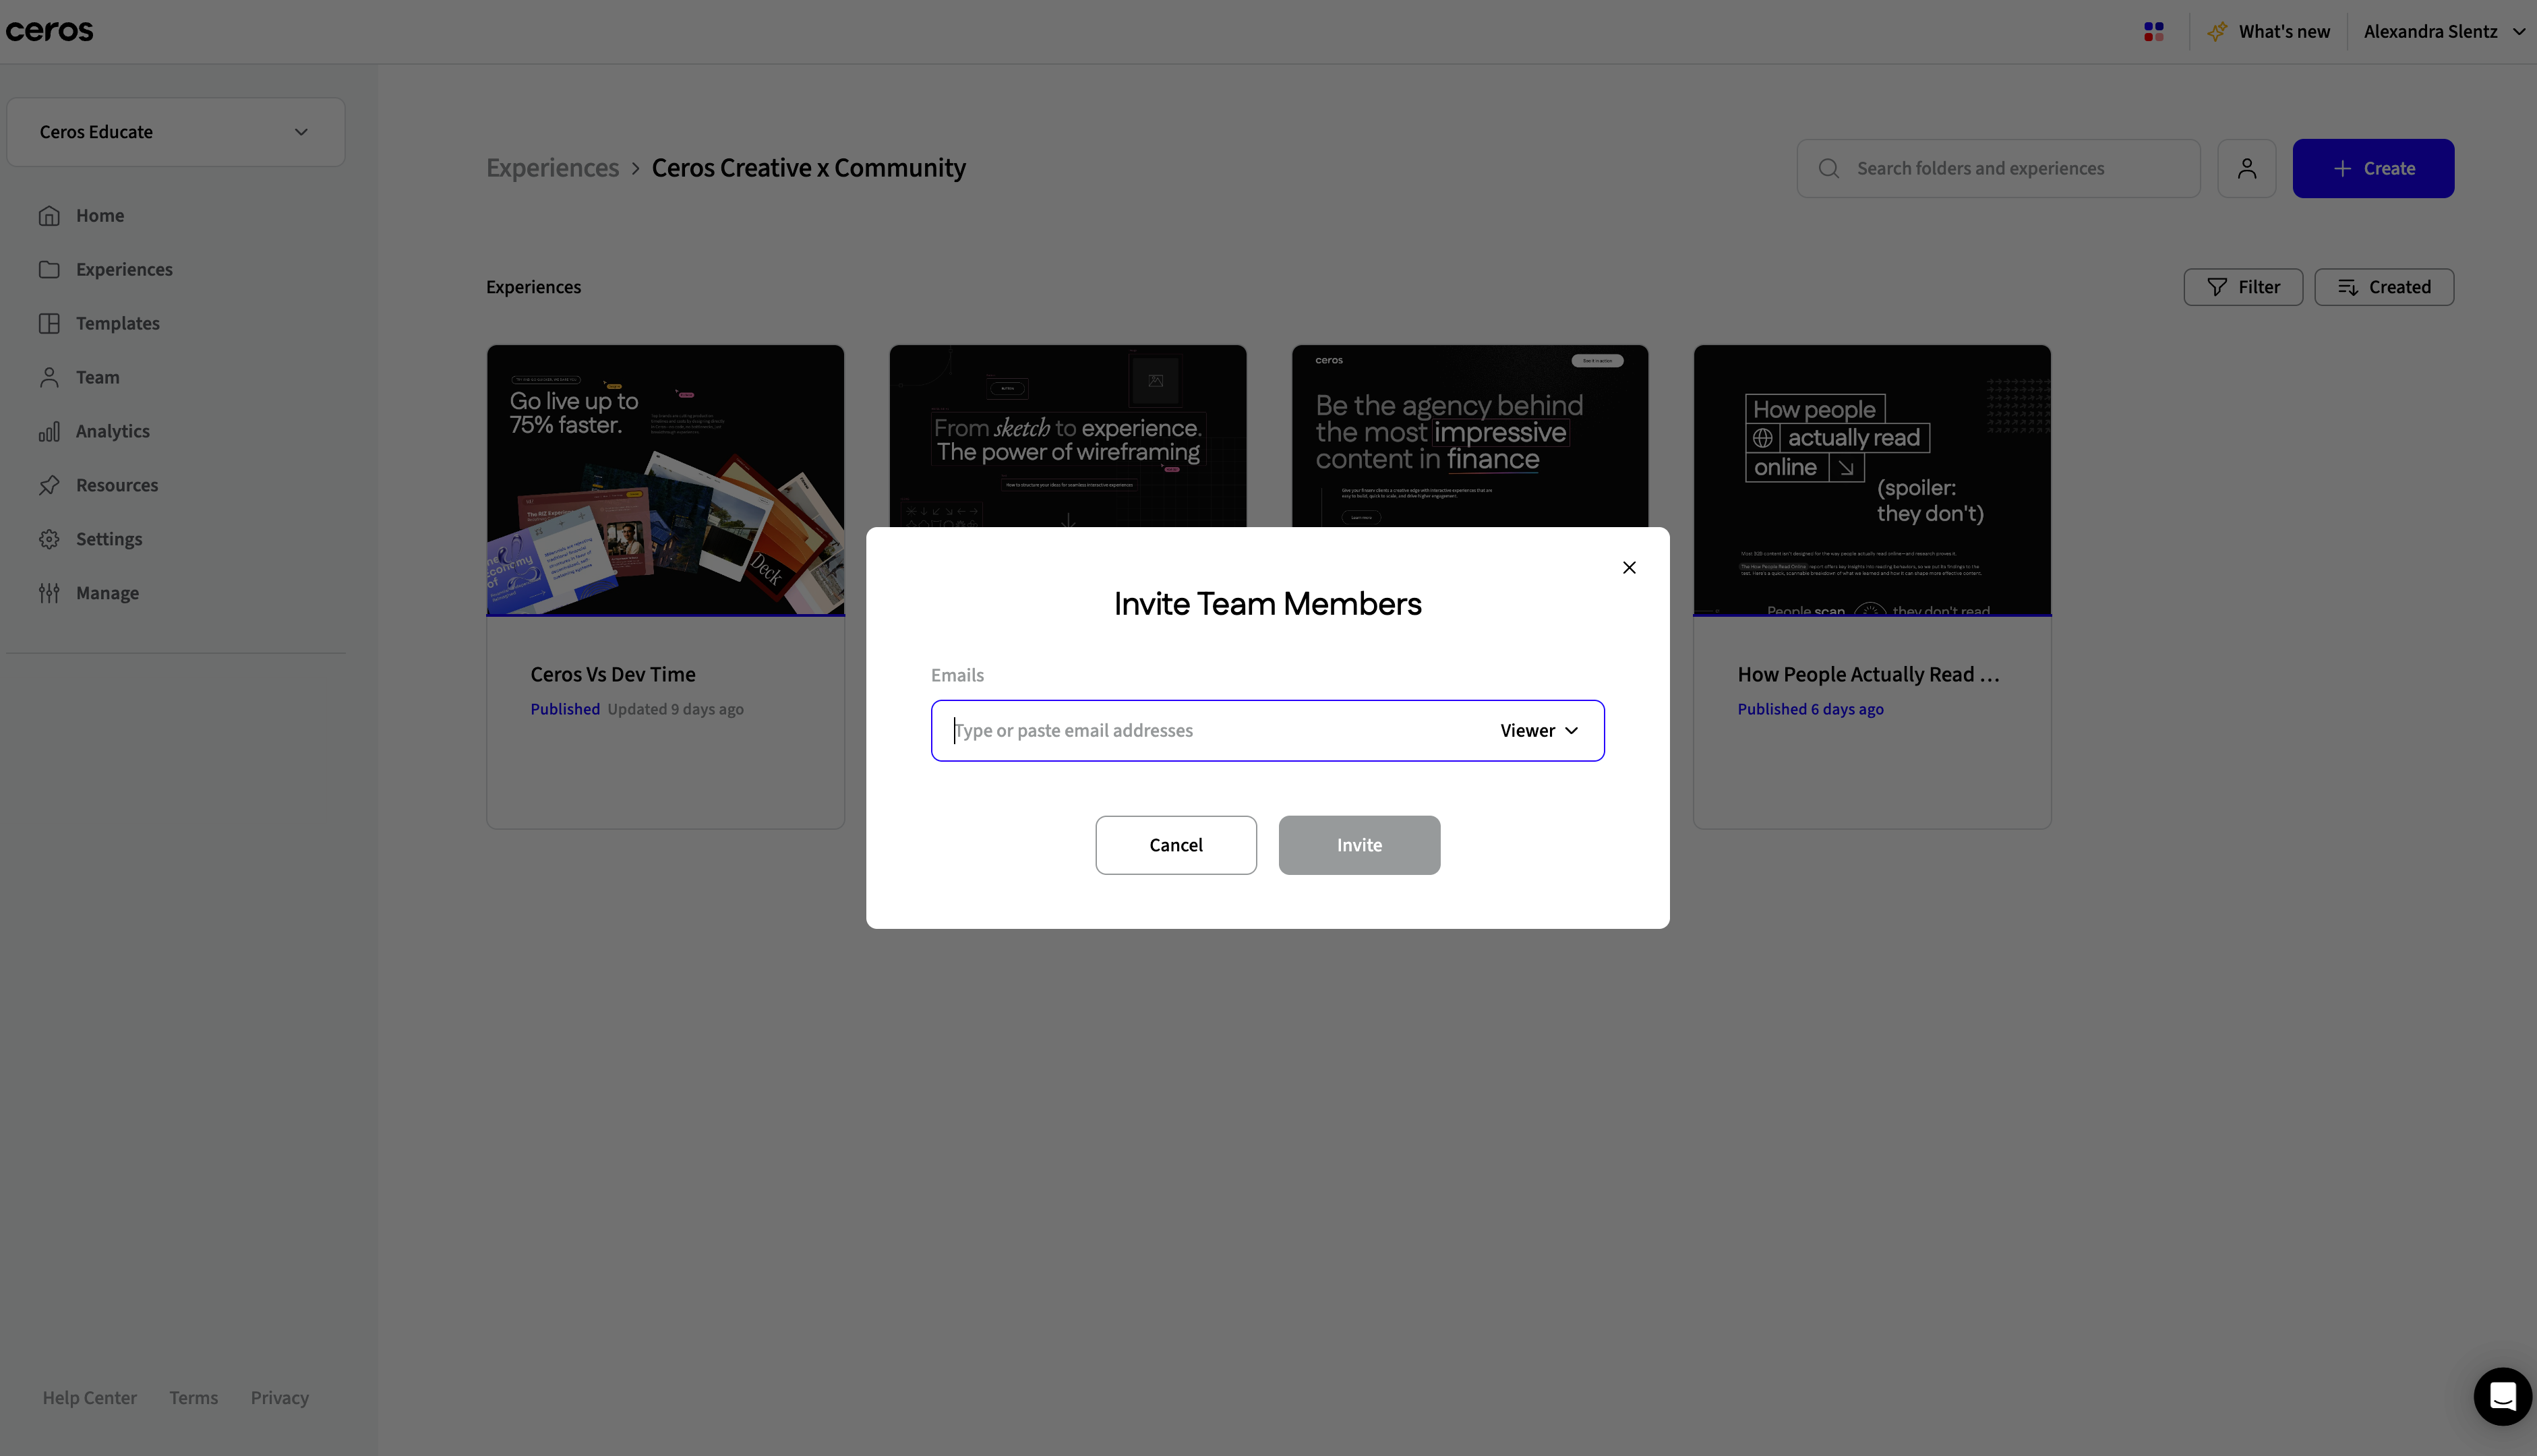2537x1456 pixels.
Task: Click the Templates layout icon
Action: point(49,324)
